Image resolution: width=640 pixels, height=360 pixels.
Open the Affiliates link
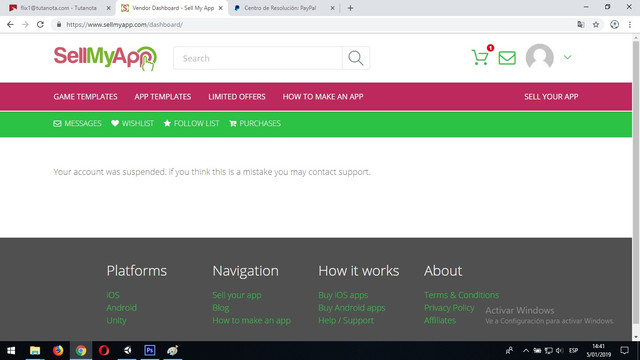coord(440,320)
